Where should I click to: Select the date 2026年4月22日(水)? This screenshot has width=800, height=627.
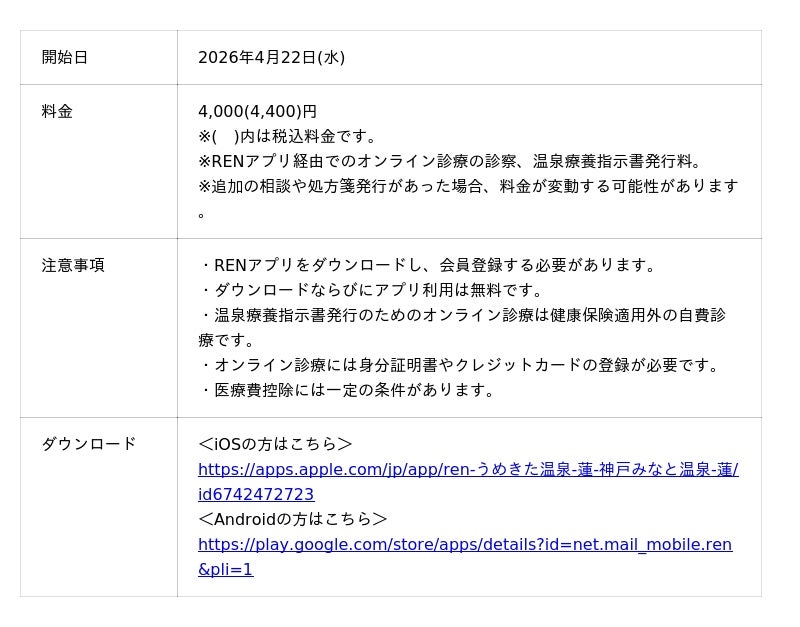pyautogui.click(x=271, y=57)
